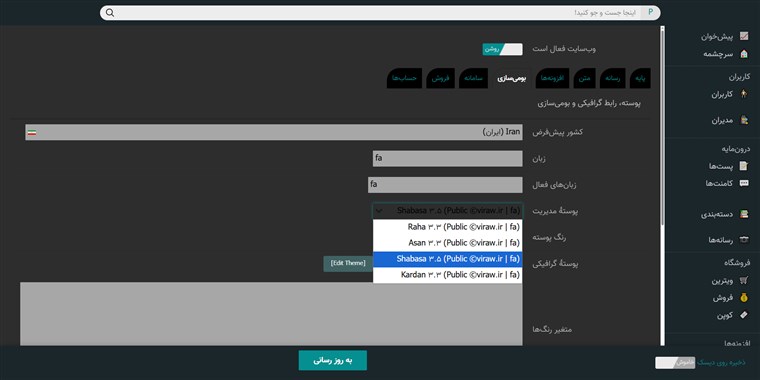Click the رسانه‌ها media box icon
Viewport: 760px width, 380px height.
(x=744, y=239)
